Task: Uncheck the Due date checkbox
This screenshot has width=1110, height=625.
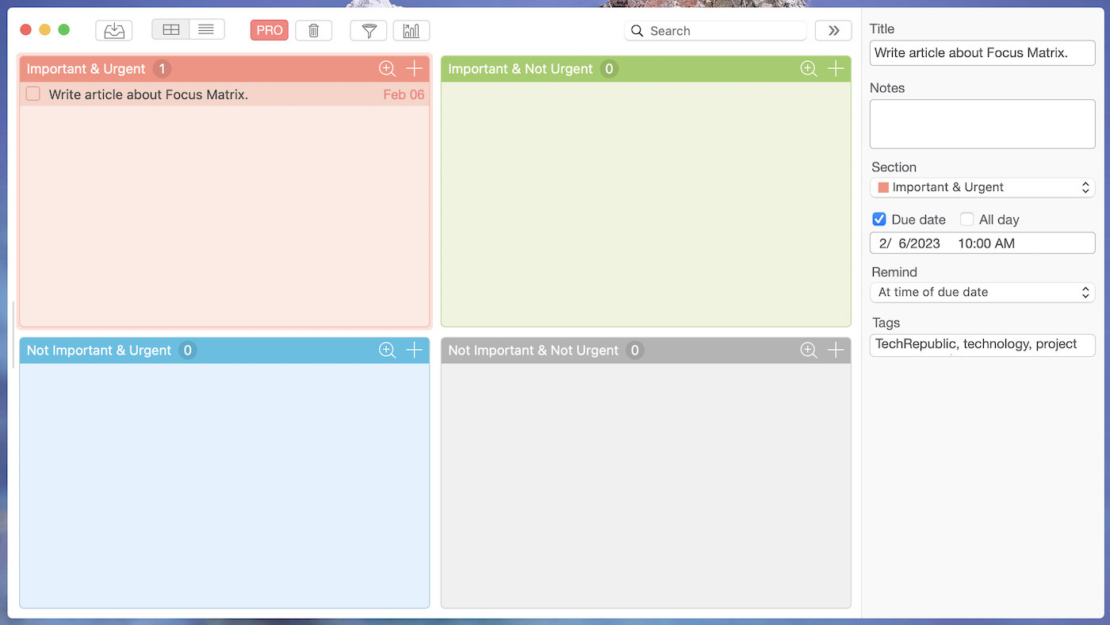Action: [879, 219]
